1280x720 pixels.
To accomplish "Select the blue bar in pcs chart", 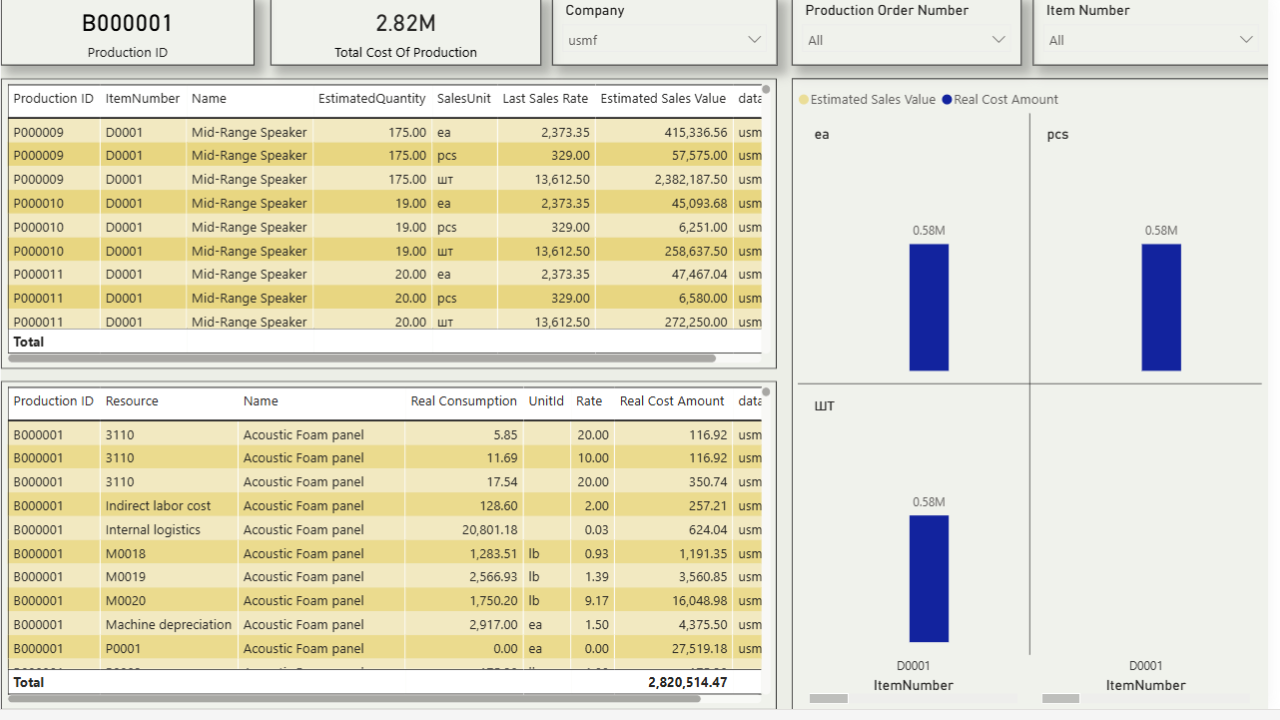I will pos(1161,307).
